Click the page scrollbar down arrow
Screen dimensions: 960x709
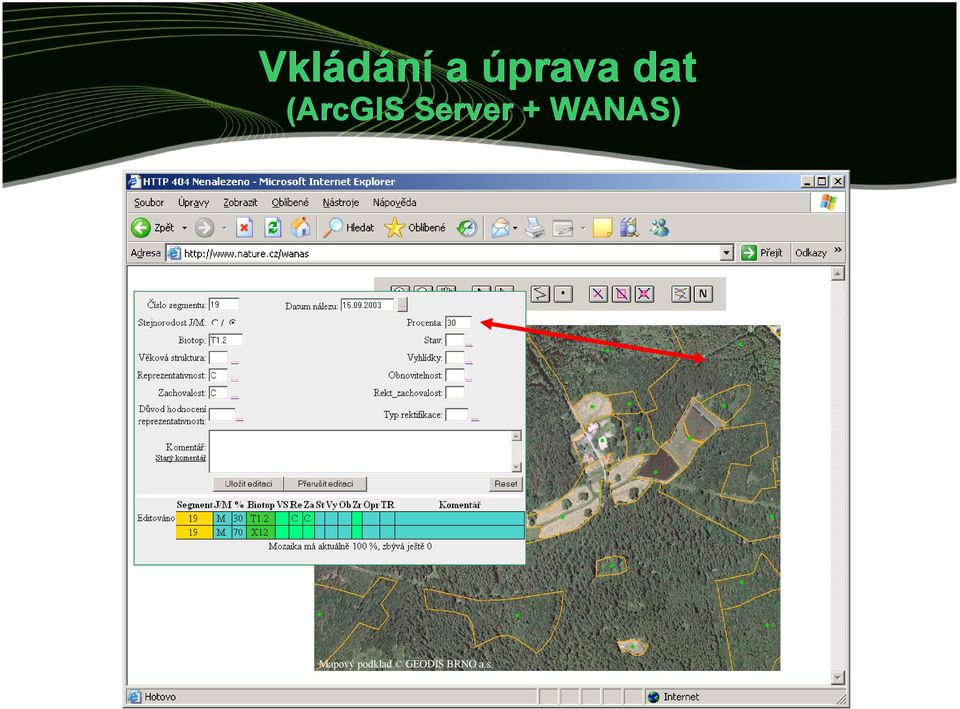pos(838,678)
